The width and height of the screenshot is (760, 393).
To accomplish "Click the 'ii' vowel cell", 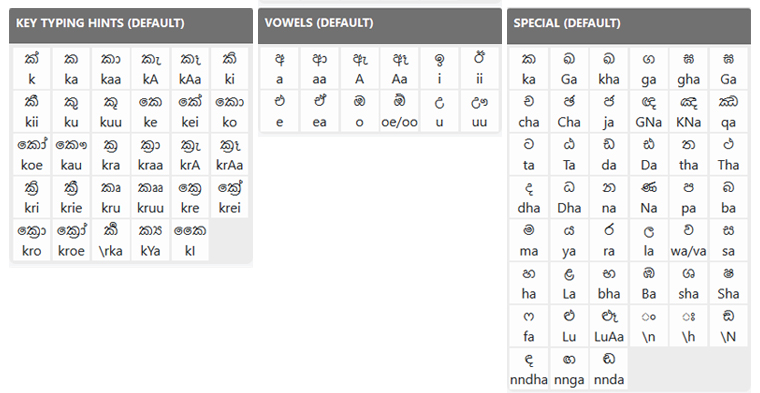I will [479, 68].
